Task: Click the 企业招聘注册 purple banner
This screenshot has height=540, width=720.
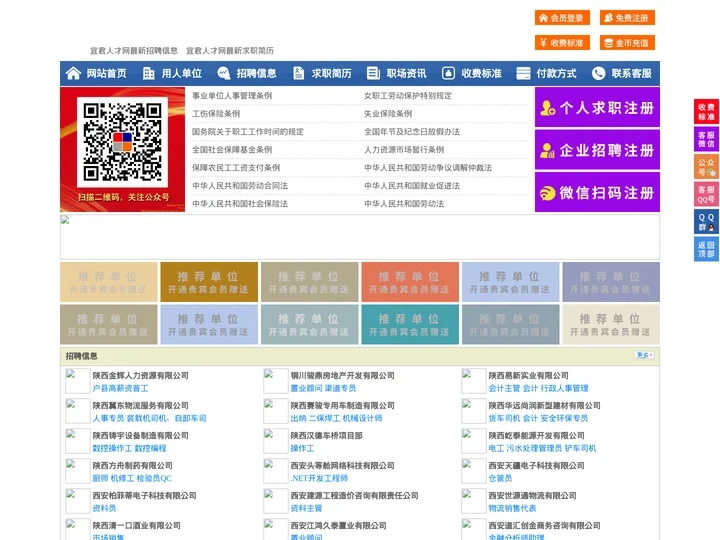Action: (597, 150)
